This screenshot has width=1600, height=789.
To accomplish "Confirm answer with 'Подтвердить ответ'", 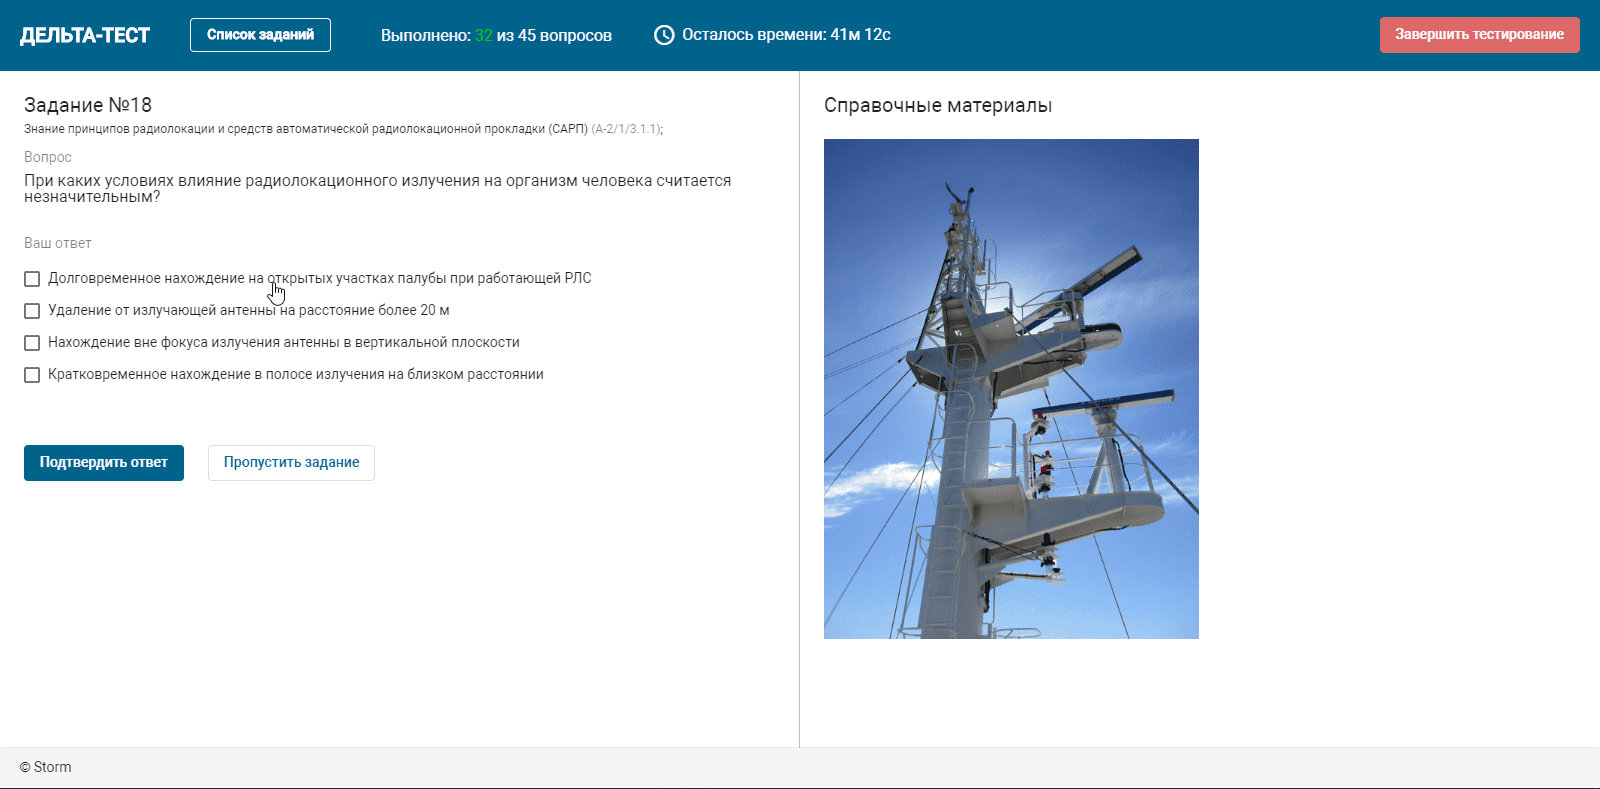I will pyautogui.click(x=104, y=463).
